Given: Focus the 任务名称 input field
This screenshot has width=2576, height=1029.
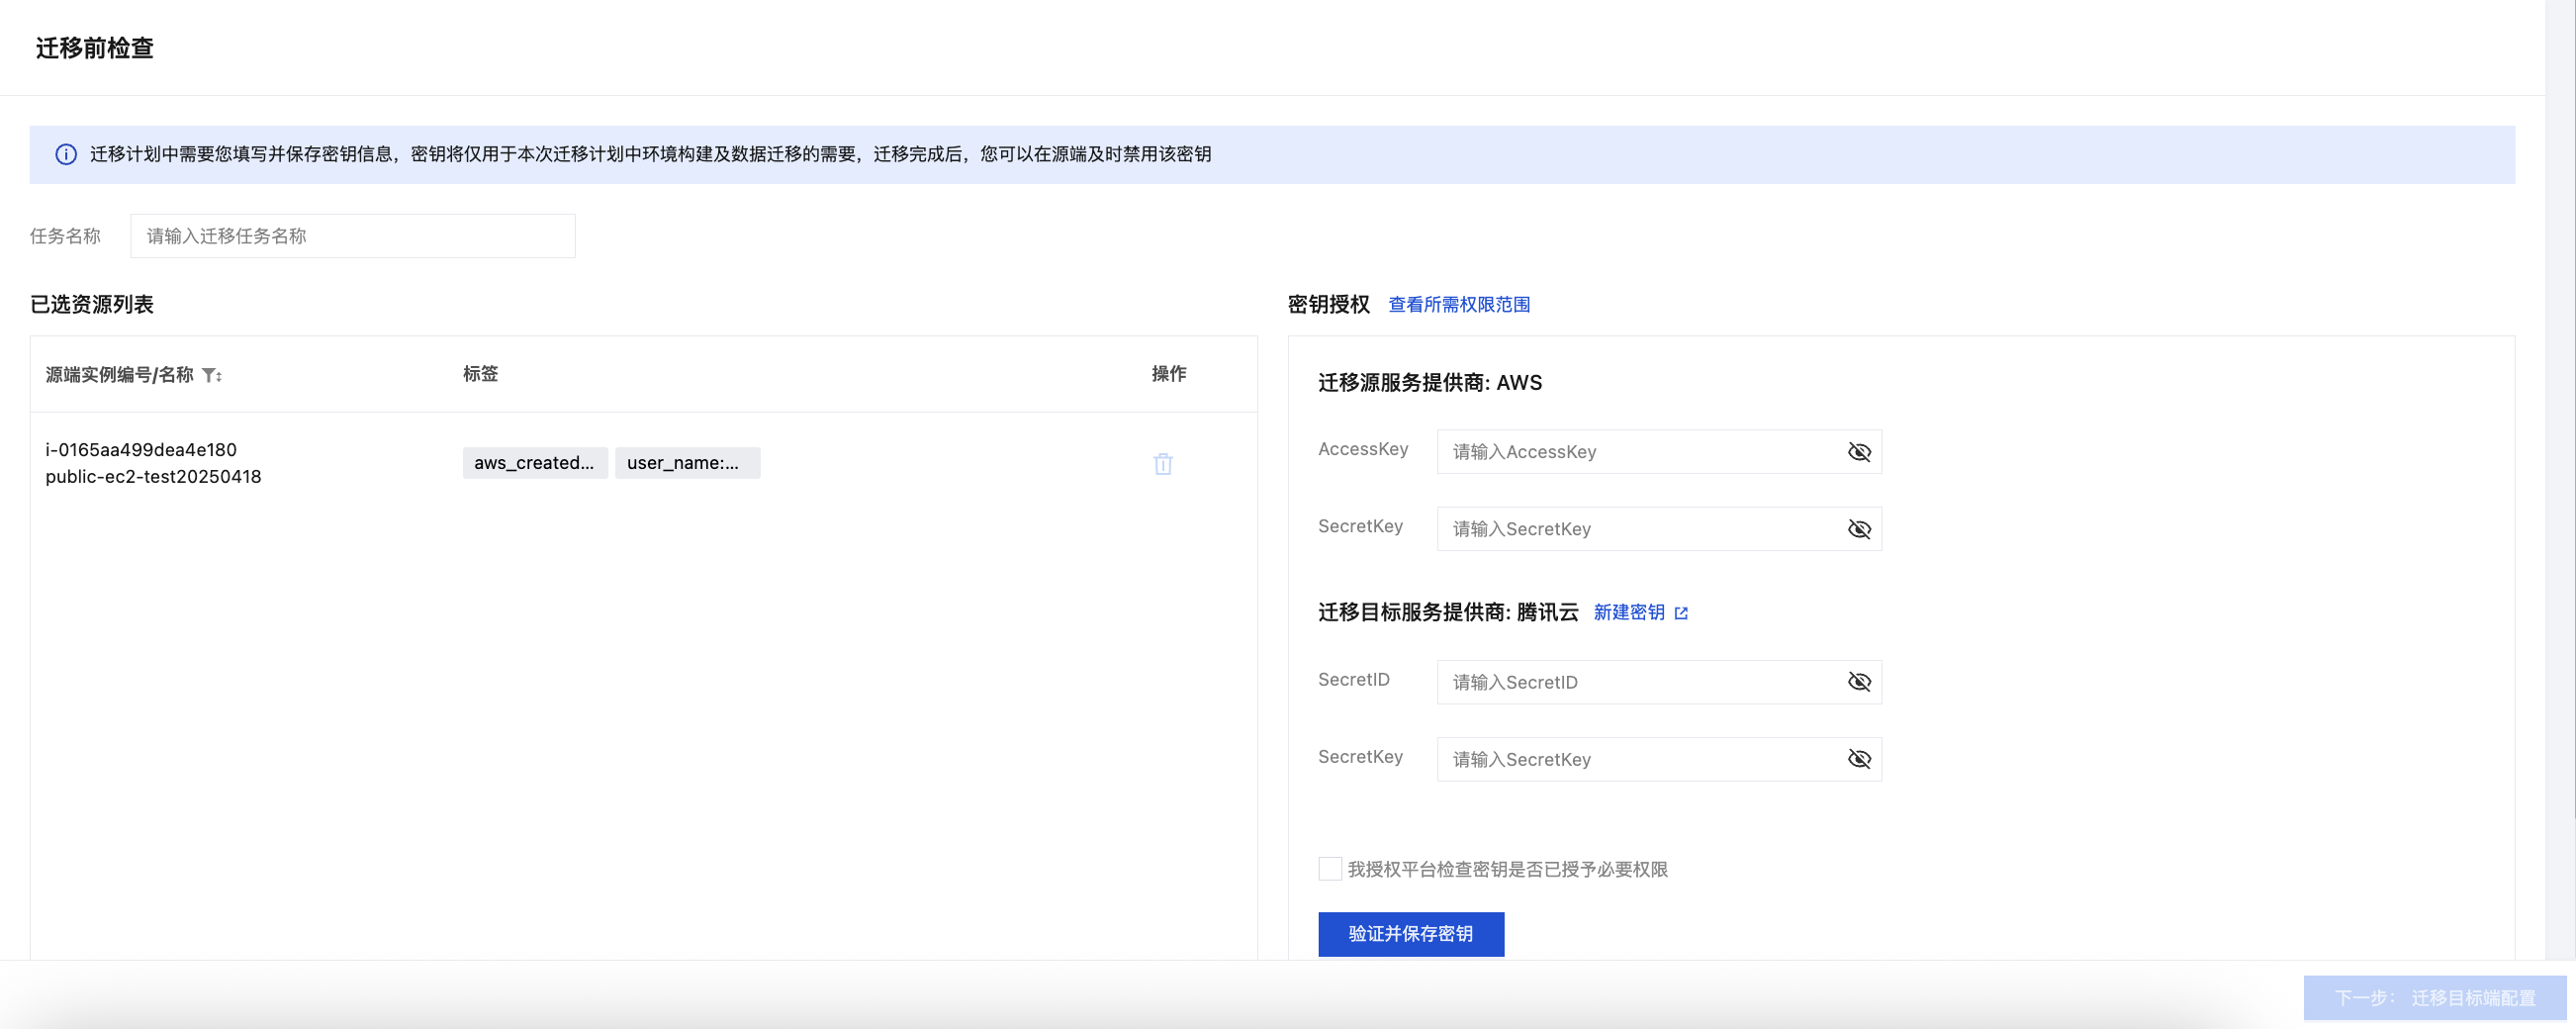Looking at the screenshot, I should (352, 236).
